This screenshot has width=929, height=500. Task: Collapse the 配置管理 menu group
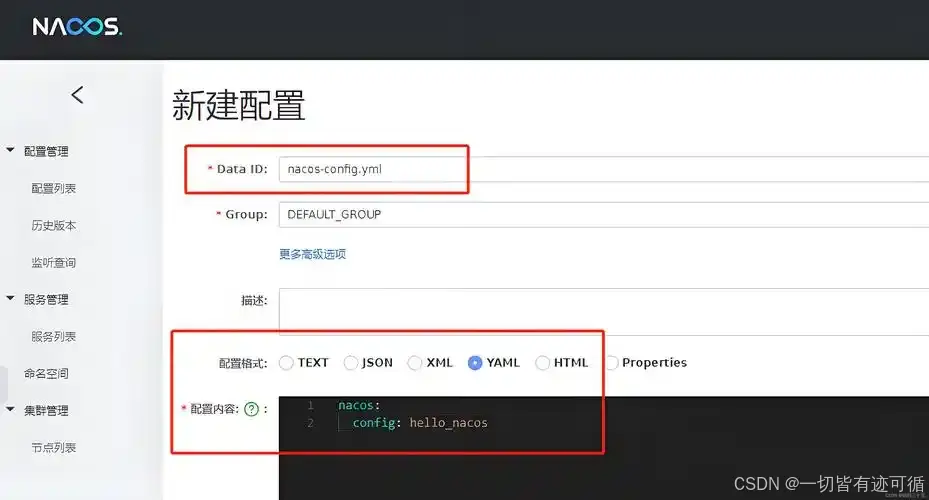click(10, 150)
